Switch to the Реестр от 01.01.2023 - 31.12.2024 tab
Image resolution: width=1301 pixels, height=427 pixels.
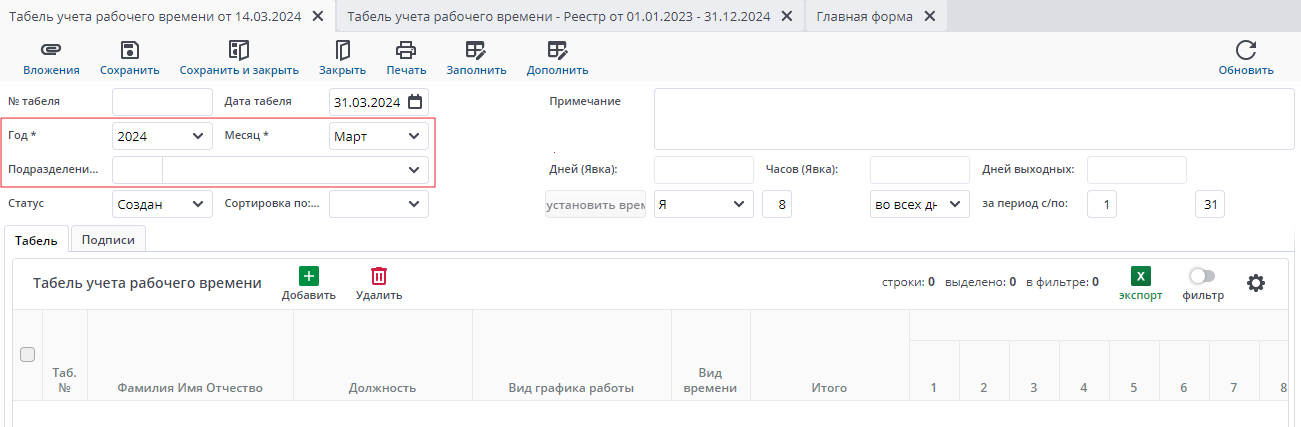[558, 16]
